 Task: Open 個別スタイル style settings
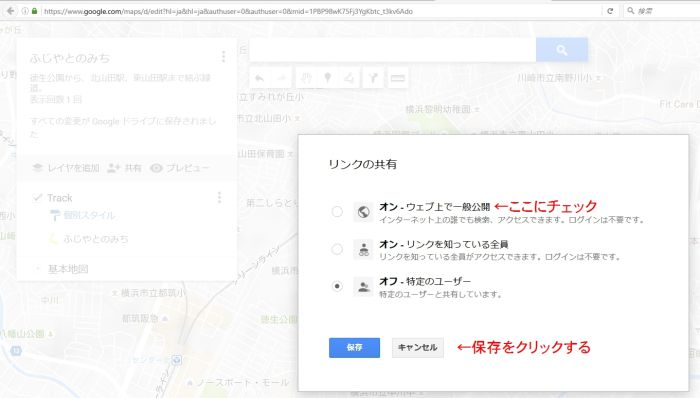pos(82,216)
